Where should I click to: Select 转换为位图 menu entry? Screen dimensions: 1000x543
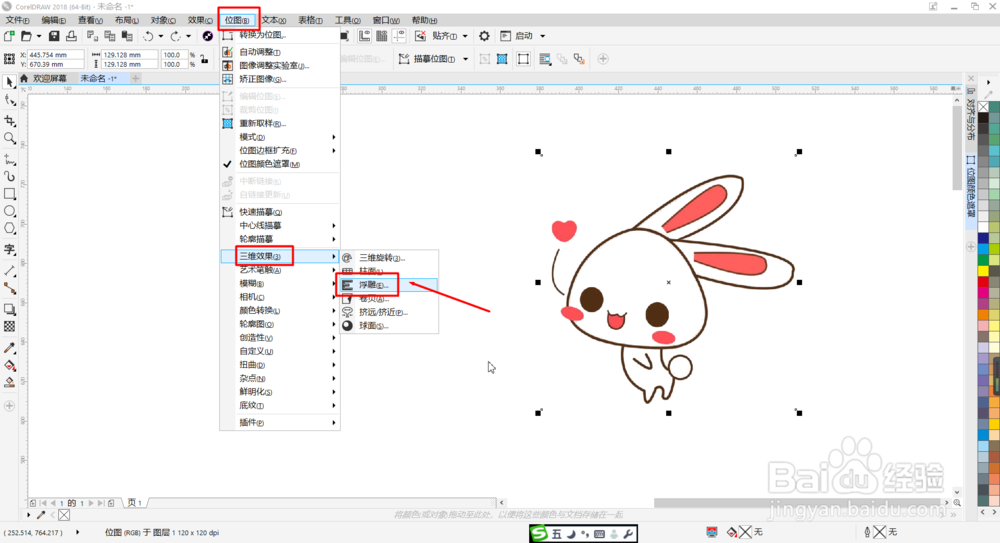coord(279,35)
